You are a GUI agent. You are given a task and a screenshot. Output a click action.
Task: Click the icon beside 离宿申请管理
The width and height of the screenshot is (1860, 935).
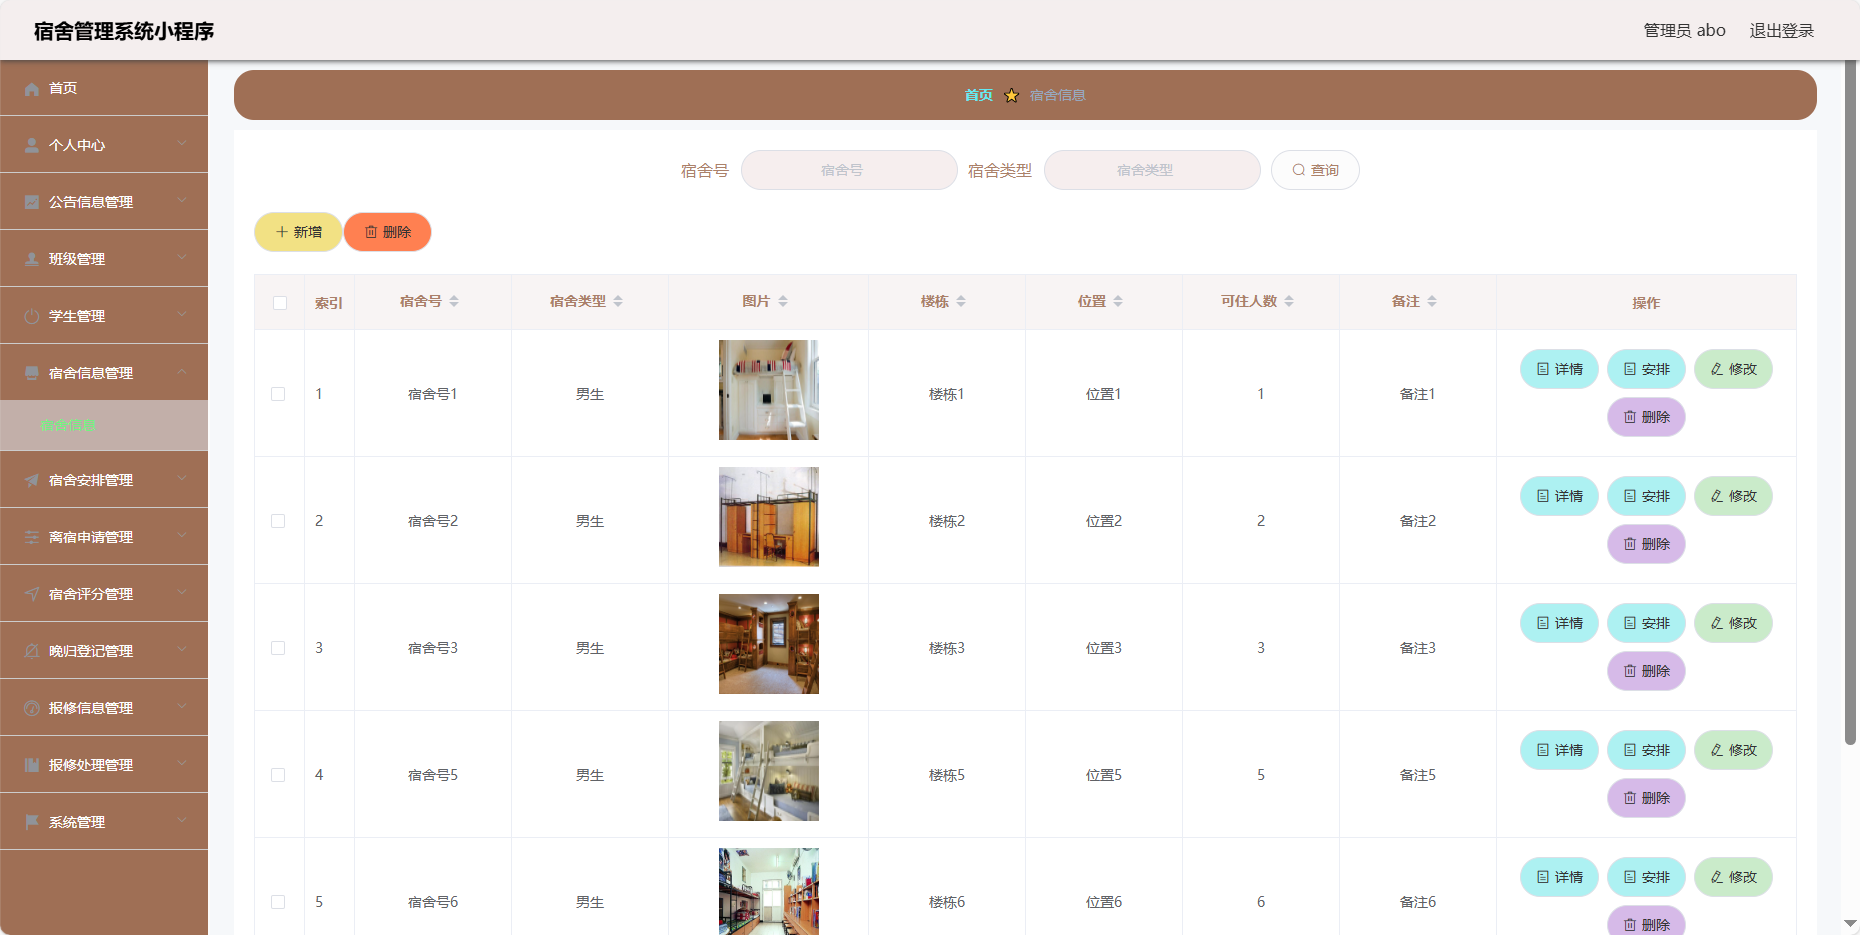click(32, 537)
